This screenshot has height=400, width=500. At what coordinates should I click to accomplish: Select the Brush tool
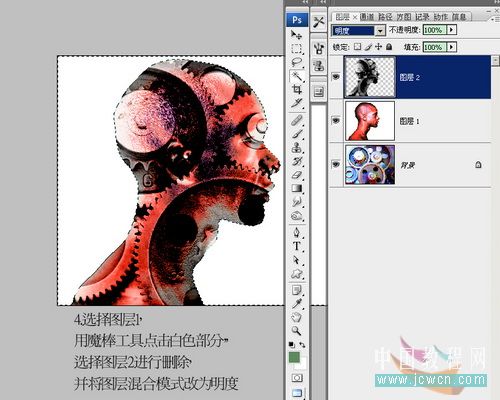pos(296,134)
